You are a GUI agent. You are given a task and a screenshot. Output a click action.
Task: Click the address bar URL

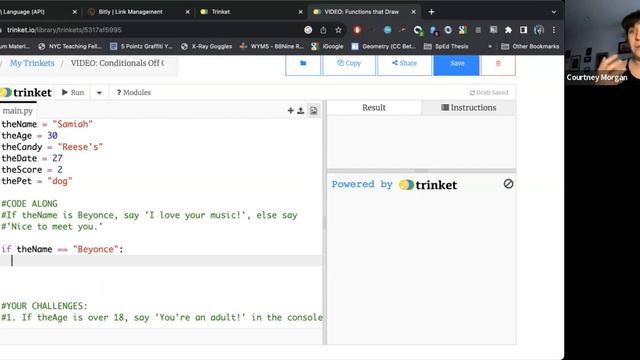point(64,30)
